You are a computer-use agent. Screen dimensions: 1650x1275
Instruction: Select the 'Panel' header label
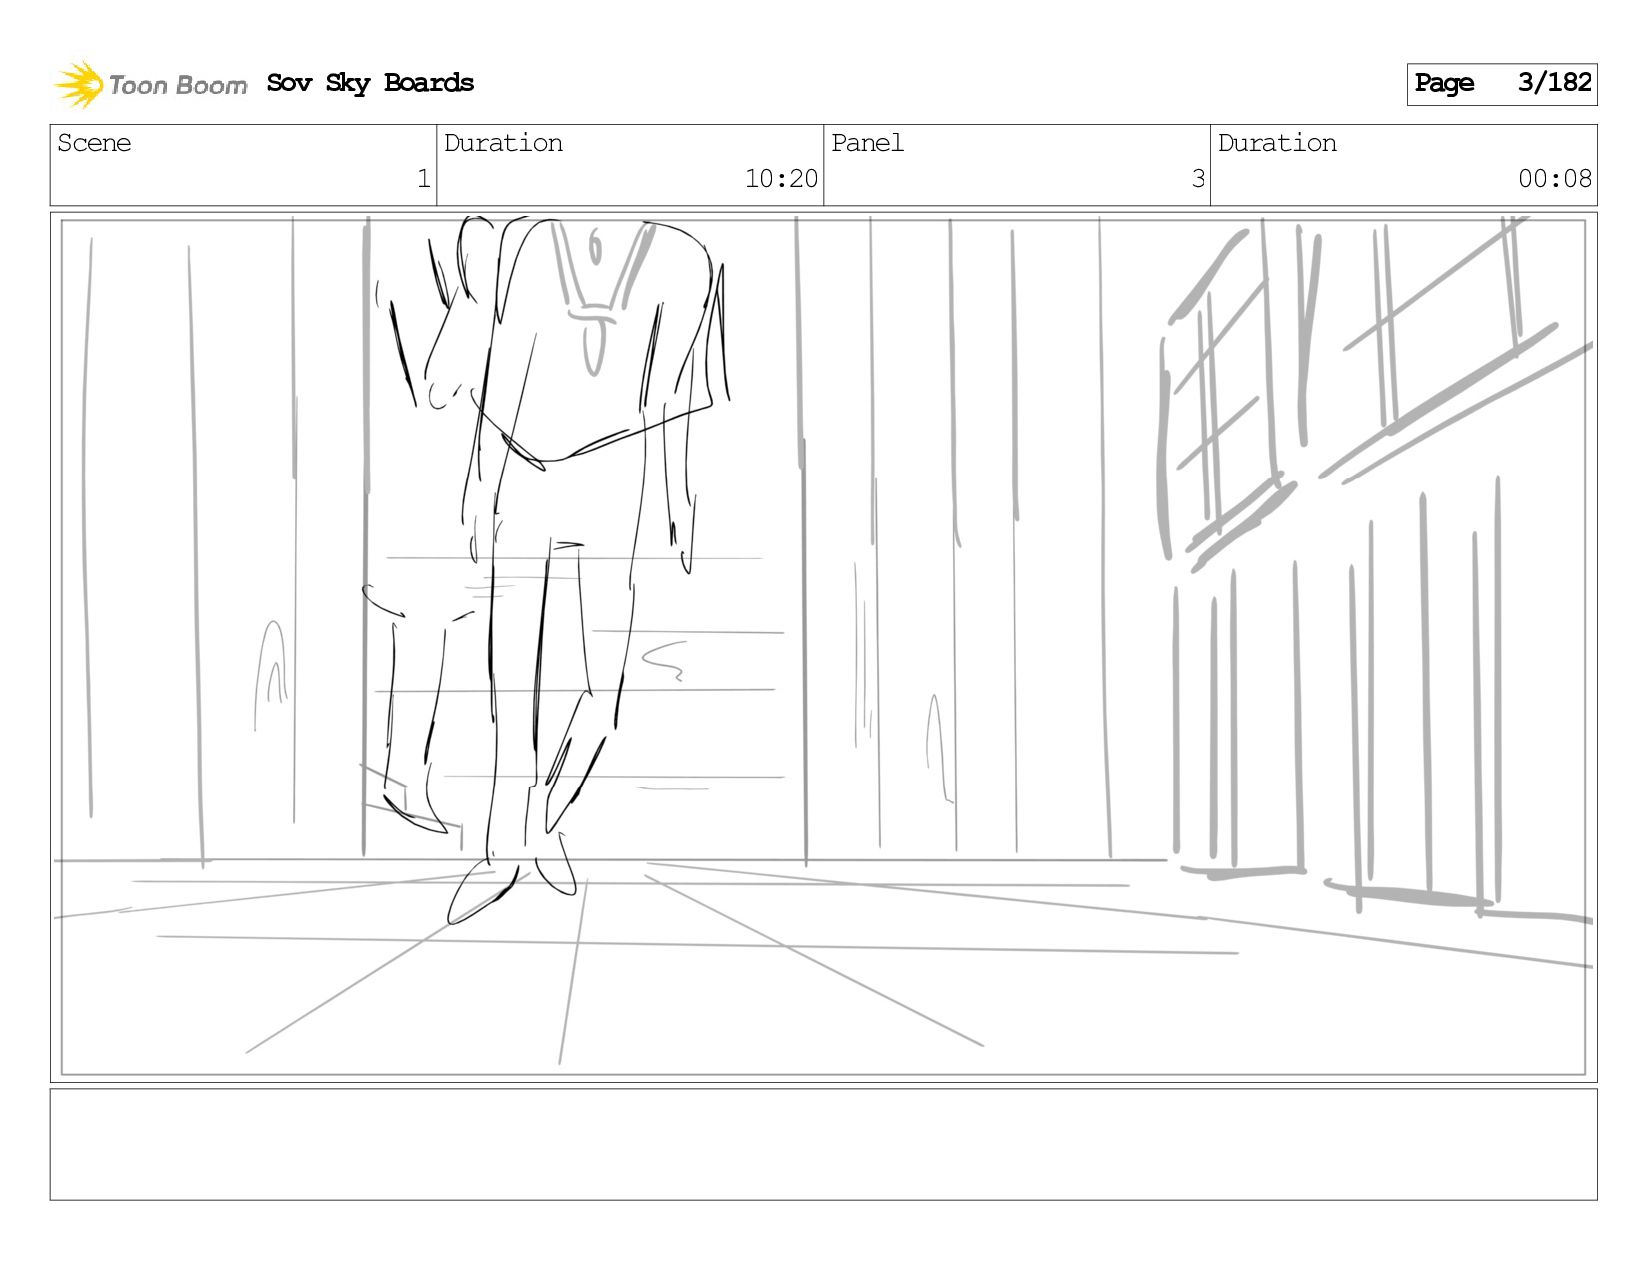point(867,143)
